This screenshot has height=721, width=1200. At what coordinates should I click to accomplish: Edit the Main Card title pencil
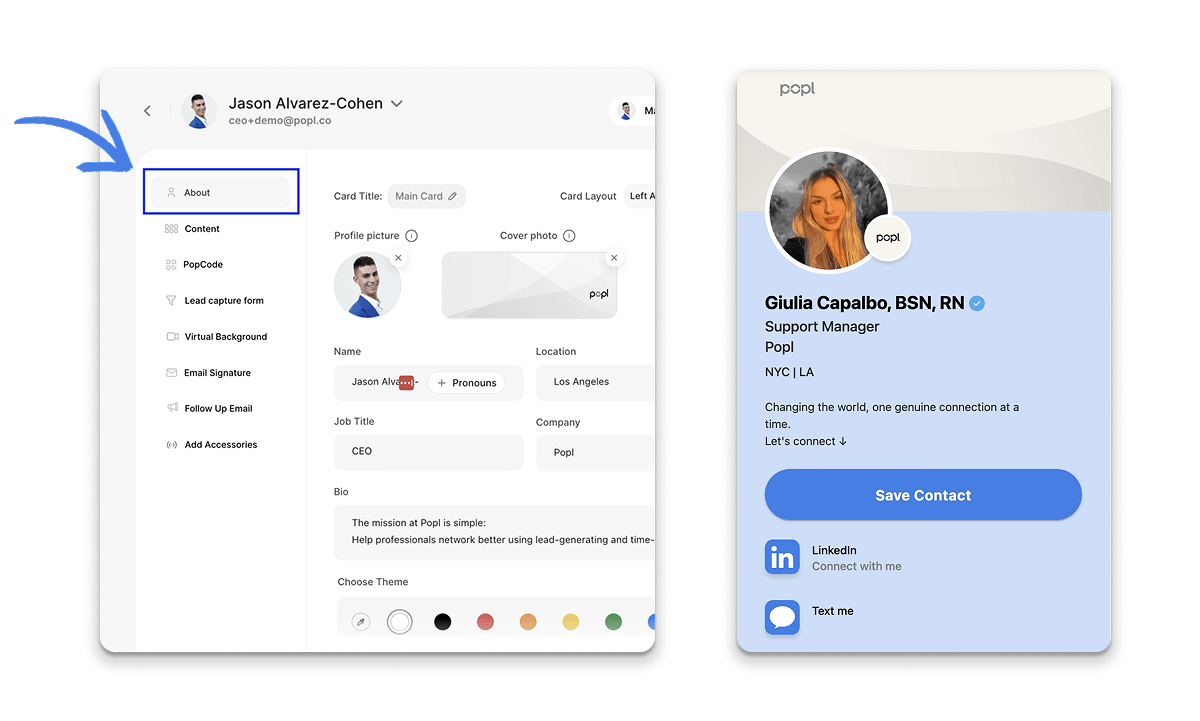(x=453, y=197)
